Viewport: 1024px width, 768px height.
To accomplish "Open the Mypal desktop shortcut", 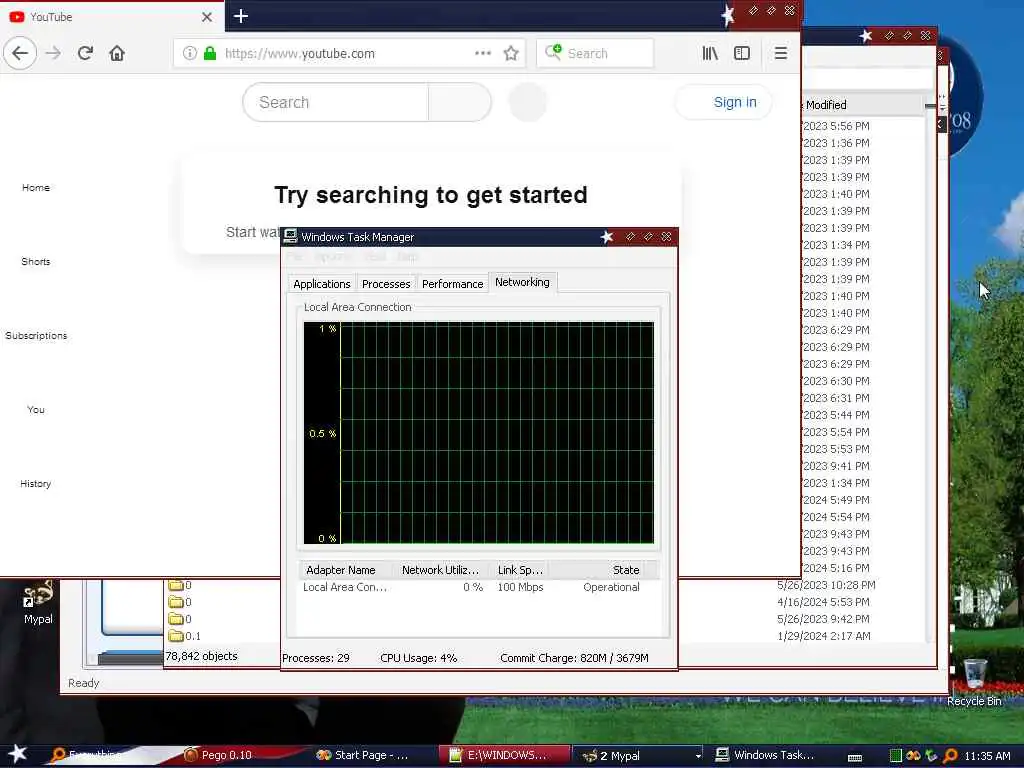I will (38, 602).
